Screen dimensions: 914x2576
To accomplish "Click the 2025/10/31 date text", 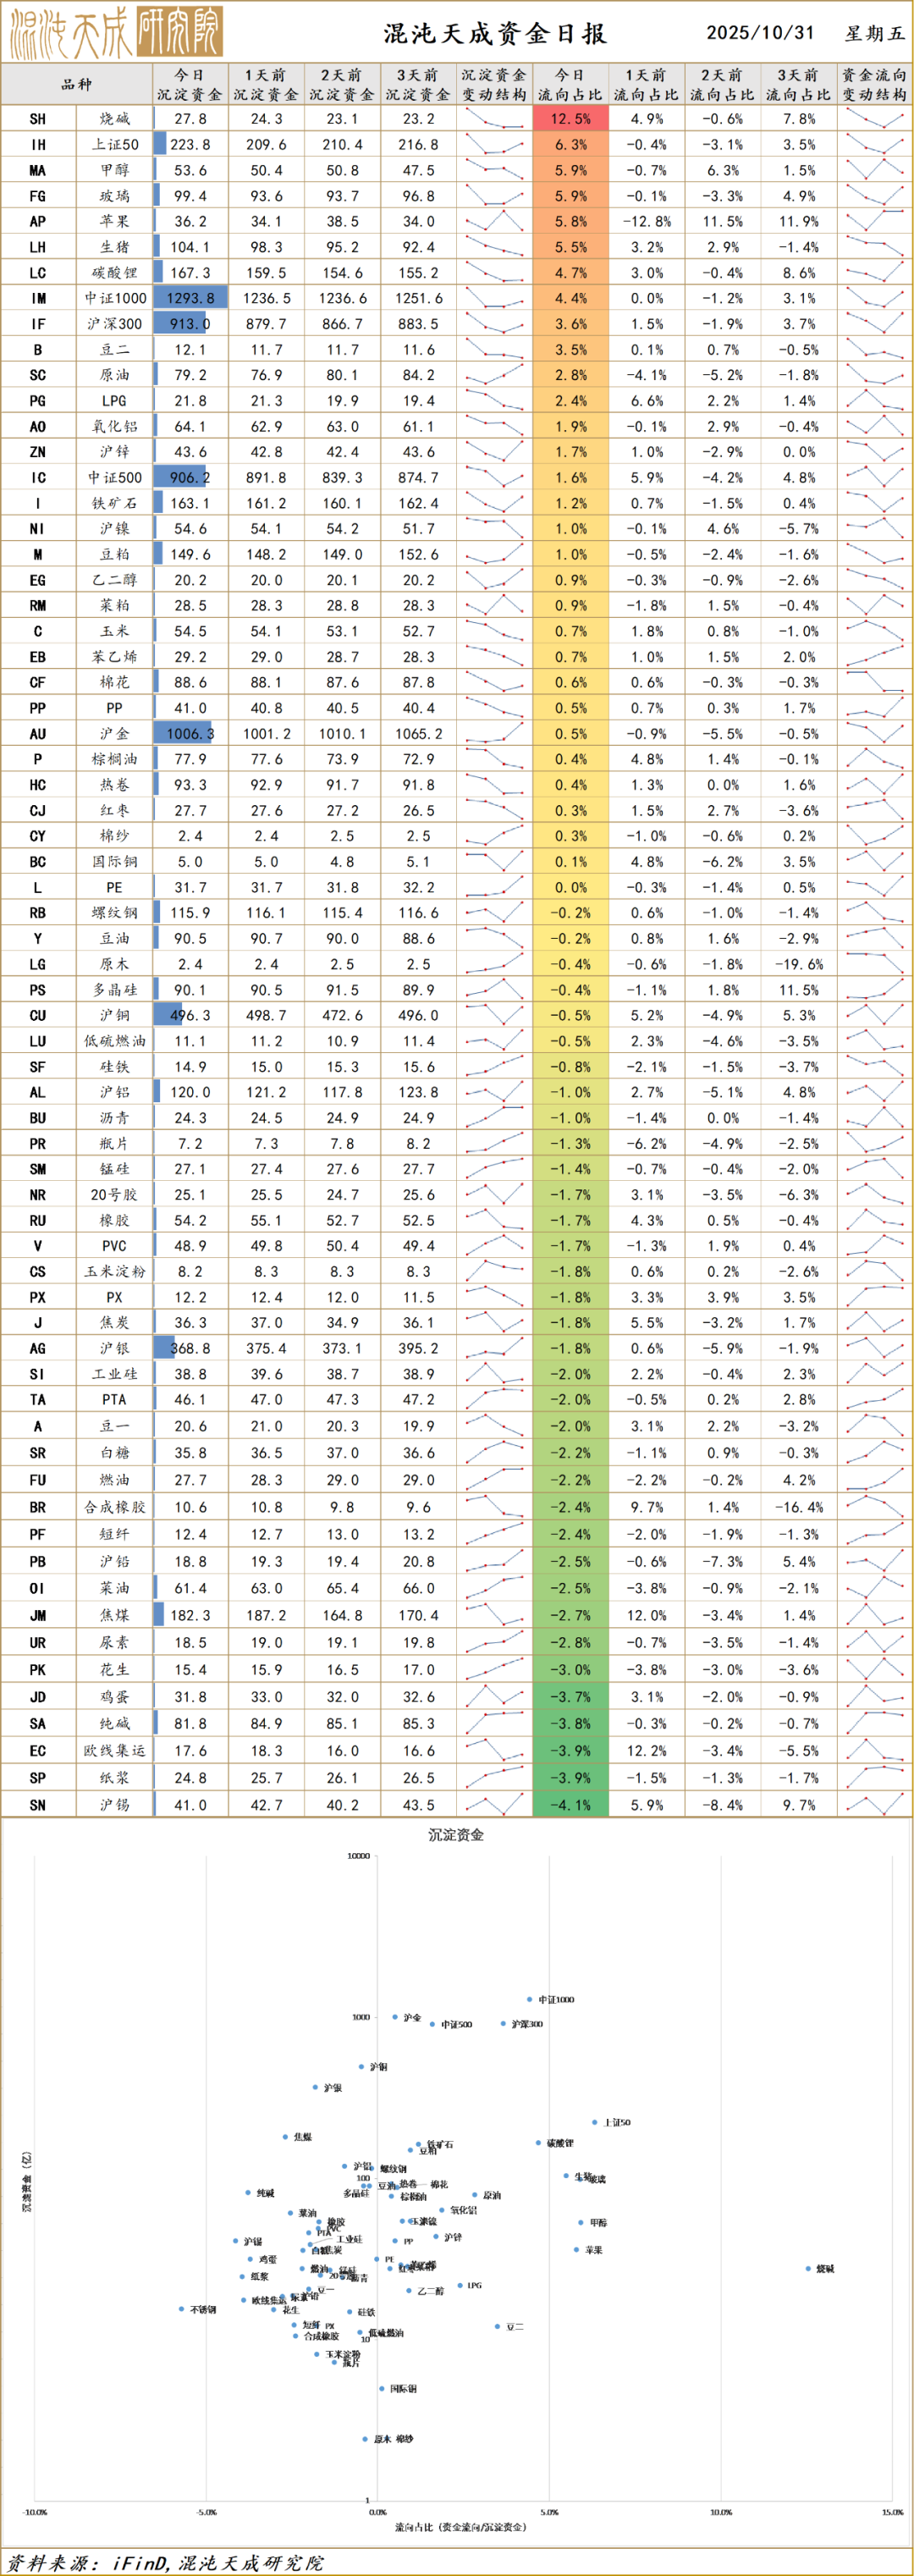I will [x=760, y=33].
